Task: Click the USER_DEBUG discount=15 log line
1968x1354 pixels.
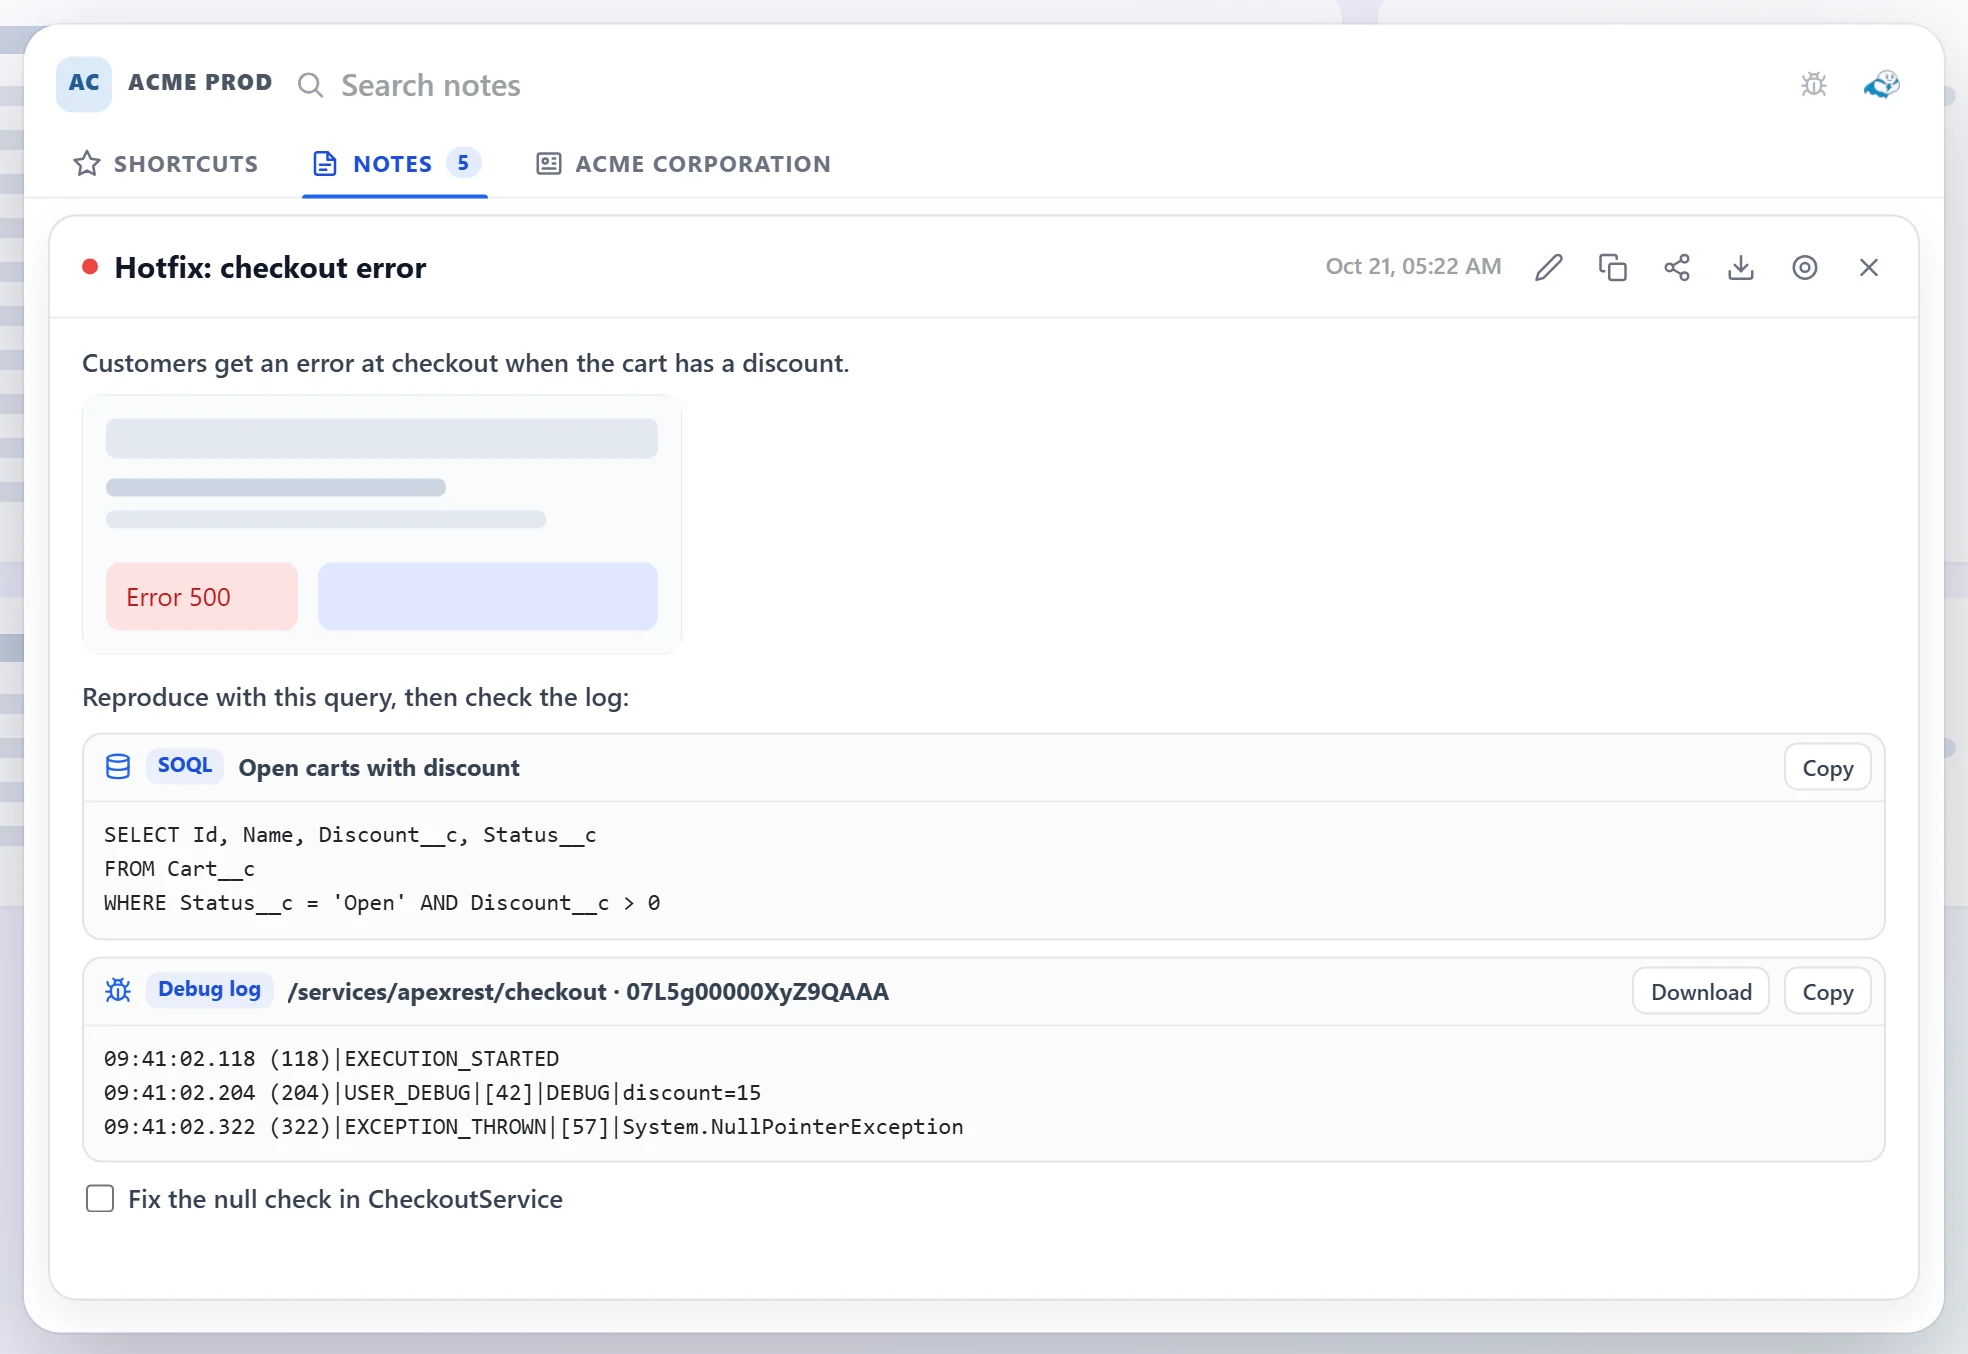Action: (x=432, y=1093)
